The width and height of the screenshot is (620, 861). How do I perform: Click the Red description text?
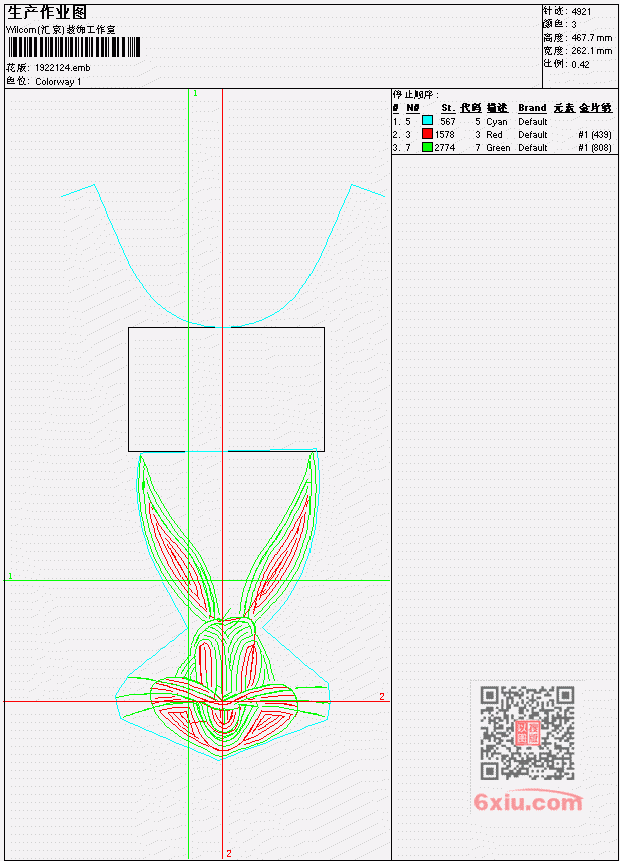click(x=494, y=135)
